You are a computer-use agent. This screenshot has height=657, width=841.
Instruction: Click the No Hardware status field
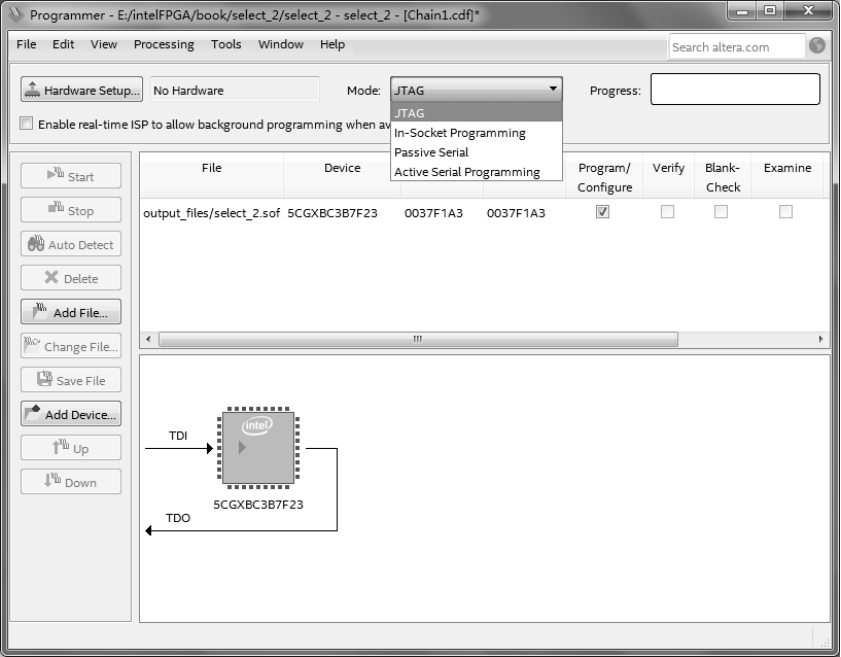pyautogui.click(x=235, y=90)
